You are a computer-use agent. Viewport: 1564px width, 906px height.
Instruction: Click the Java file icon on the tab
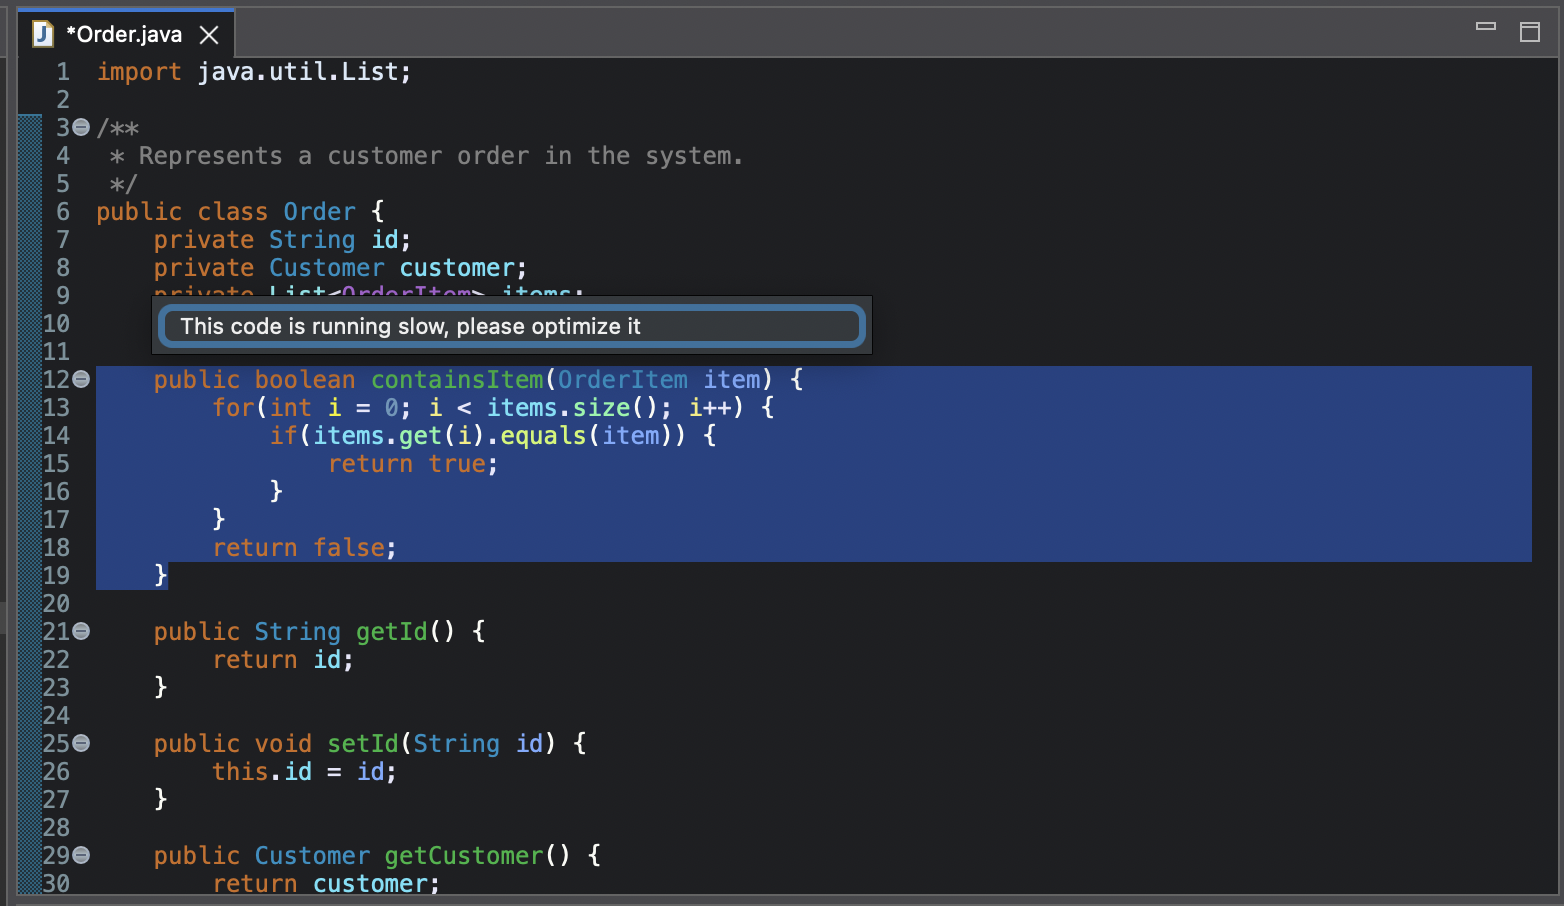click(x=41, y=33)
